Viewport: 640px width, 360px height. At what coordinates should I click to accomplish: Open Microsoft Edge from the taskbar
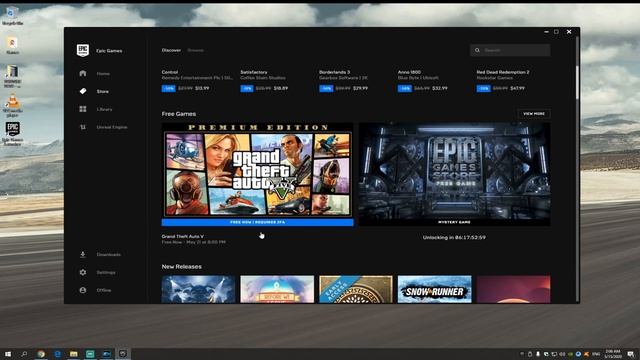click(57, 354)
